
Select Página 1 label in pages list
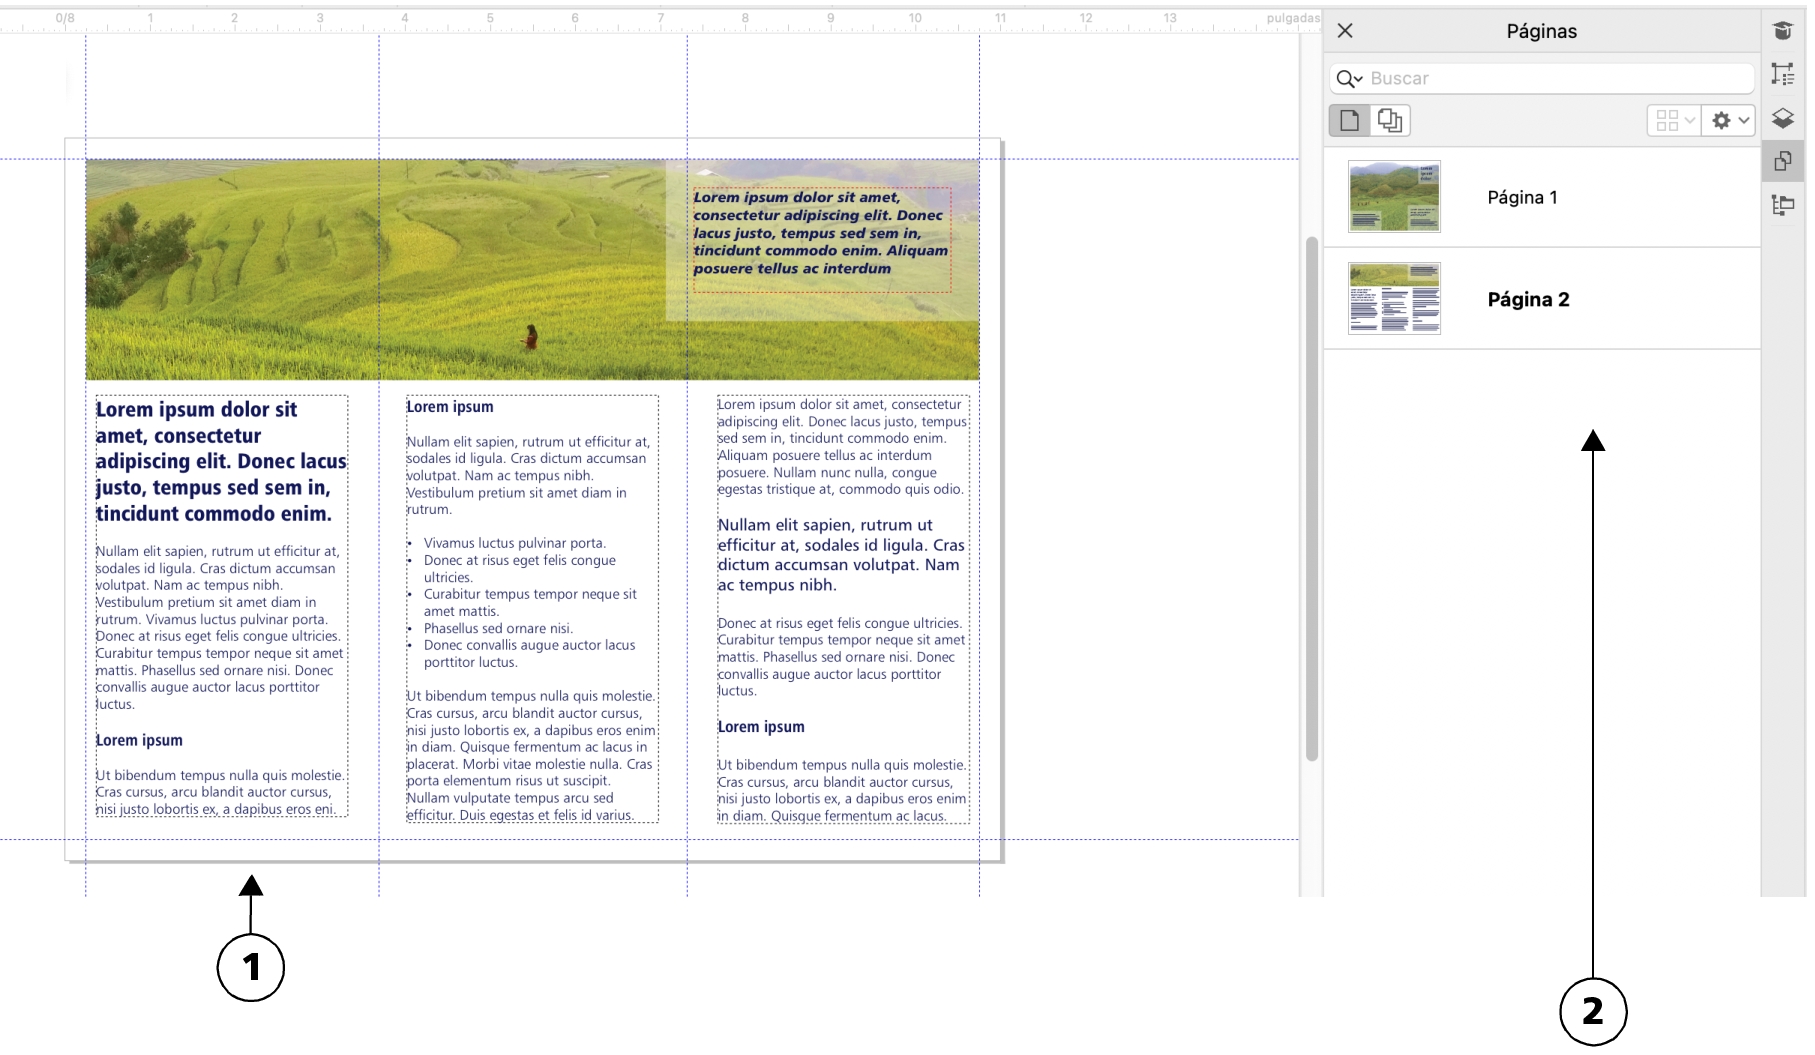tap(1522, 198)
